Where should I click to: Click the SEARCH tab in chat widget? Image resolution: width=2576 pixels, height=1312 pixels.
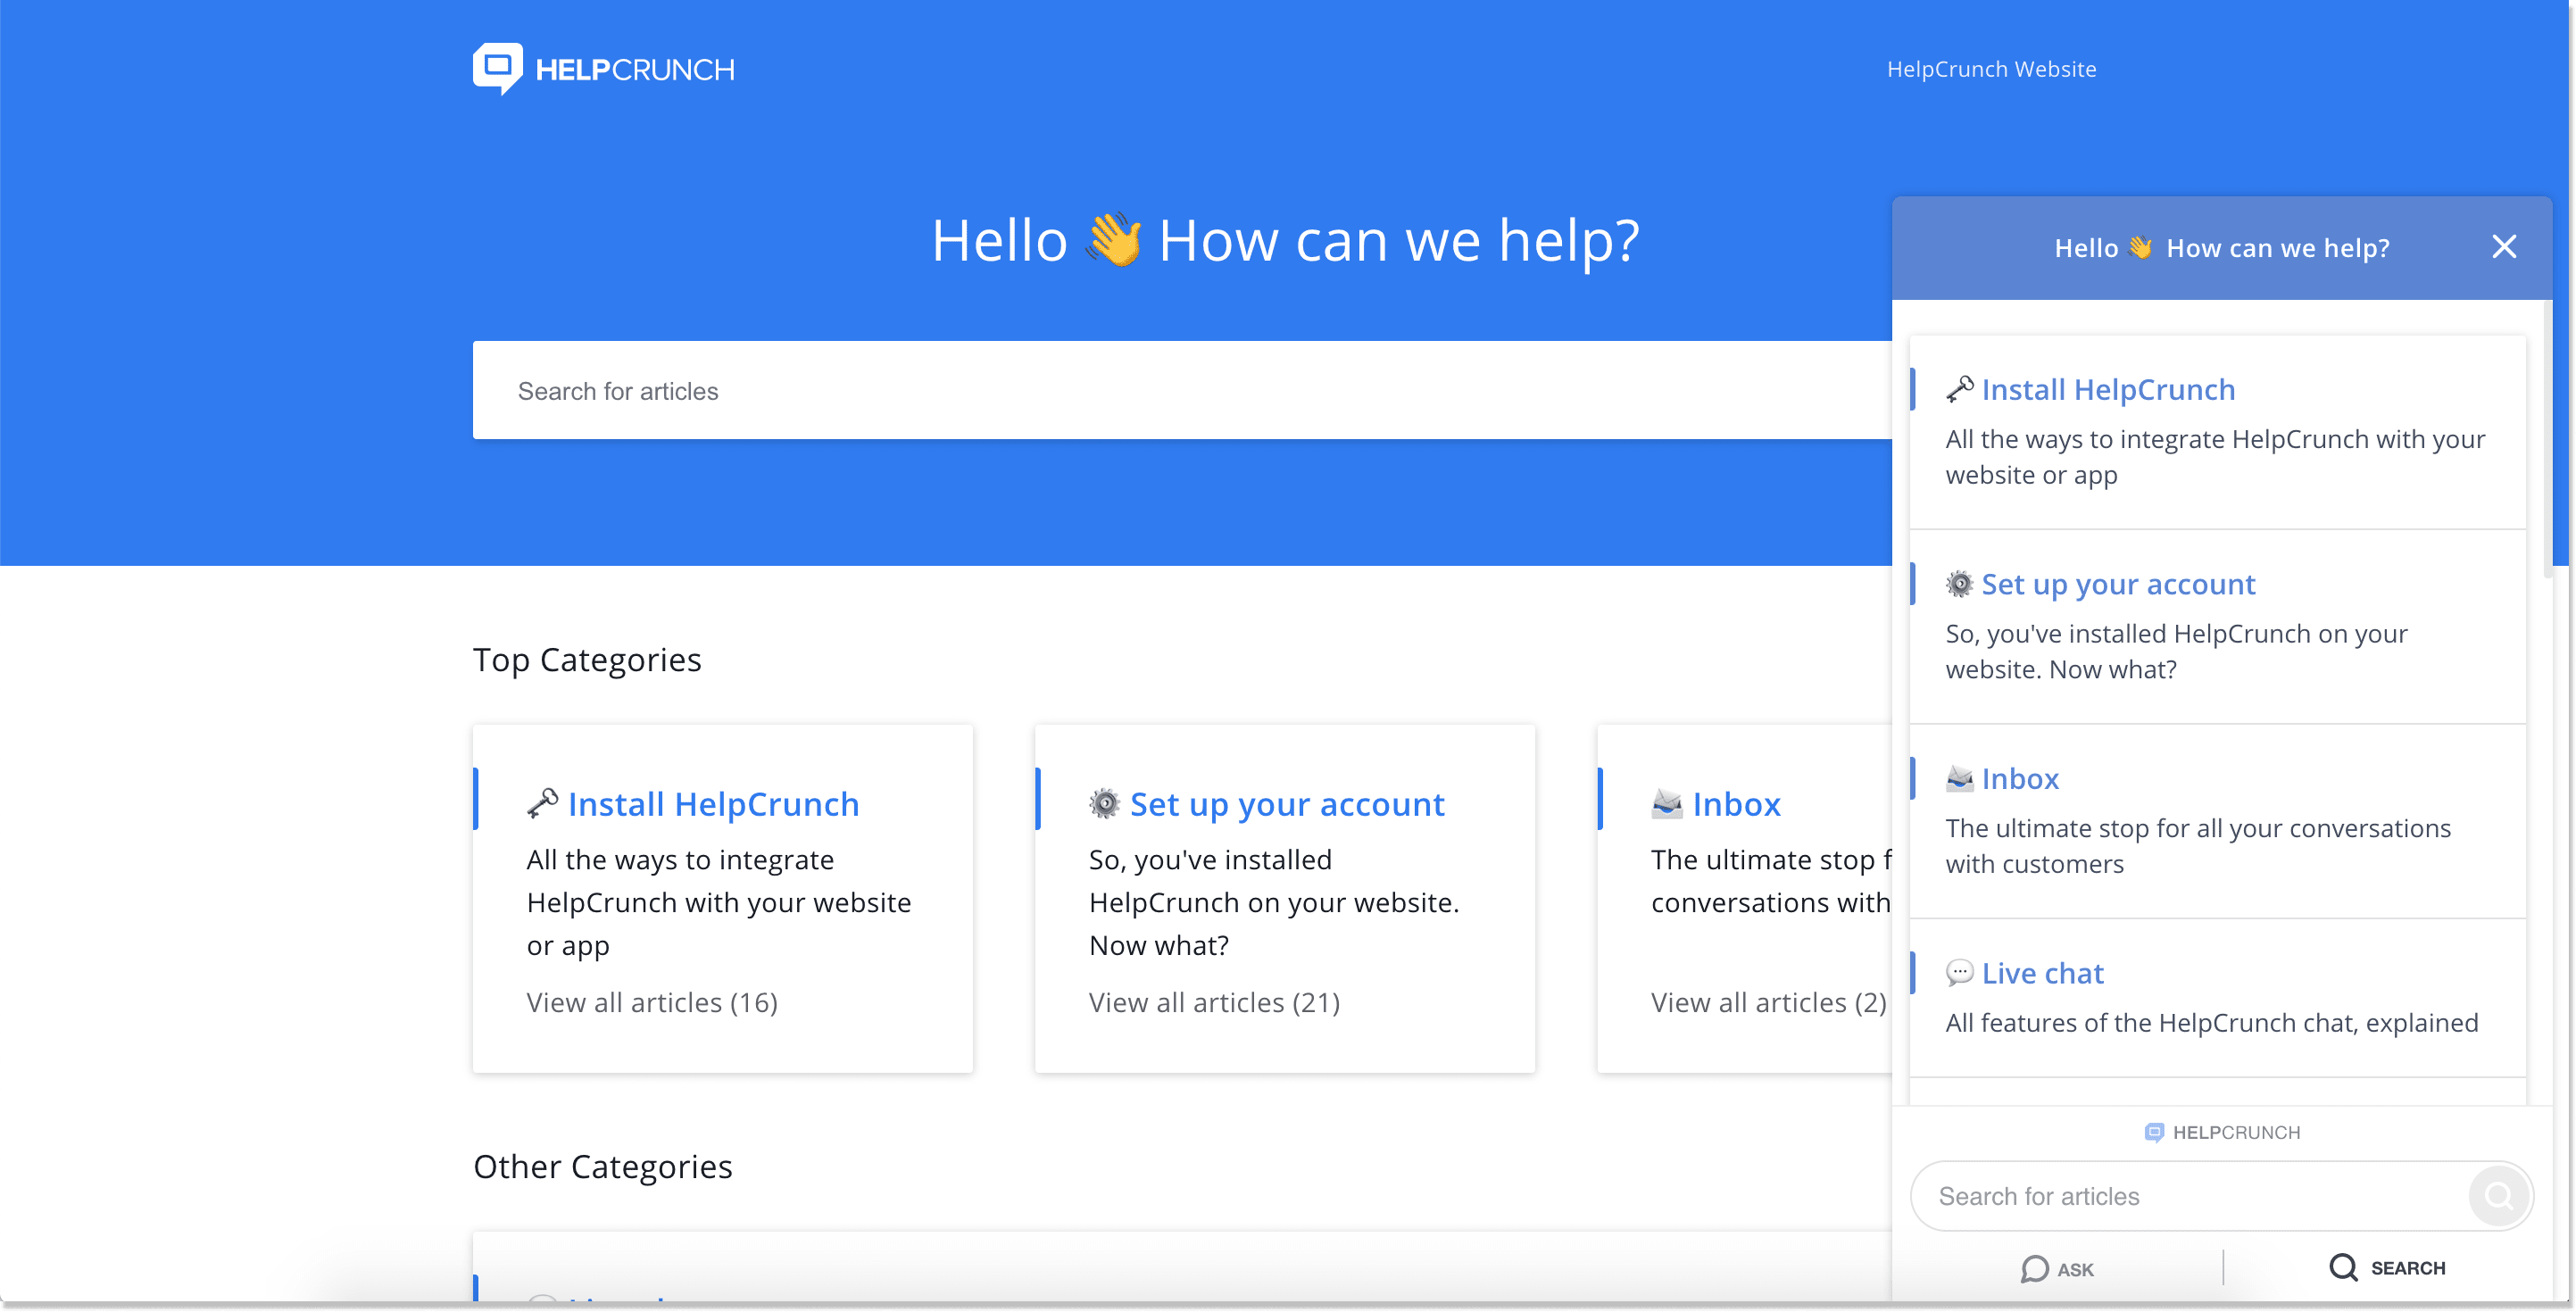2383,1266
